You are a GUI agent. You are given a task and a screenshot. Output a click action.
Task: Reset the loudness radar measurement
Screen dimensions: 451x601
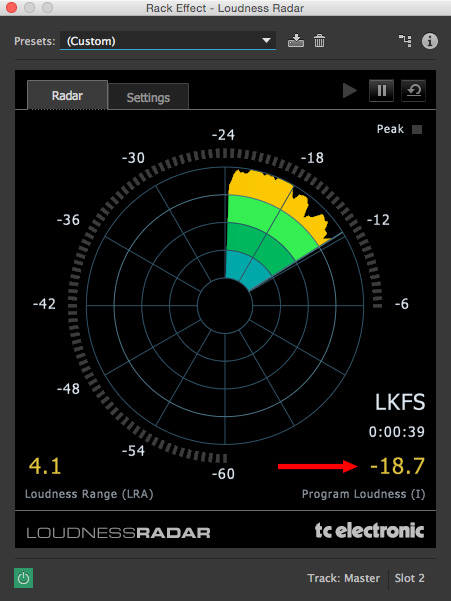click(413, 91)
